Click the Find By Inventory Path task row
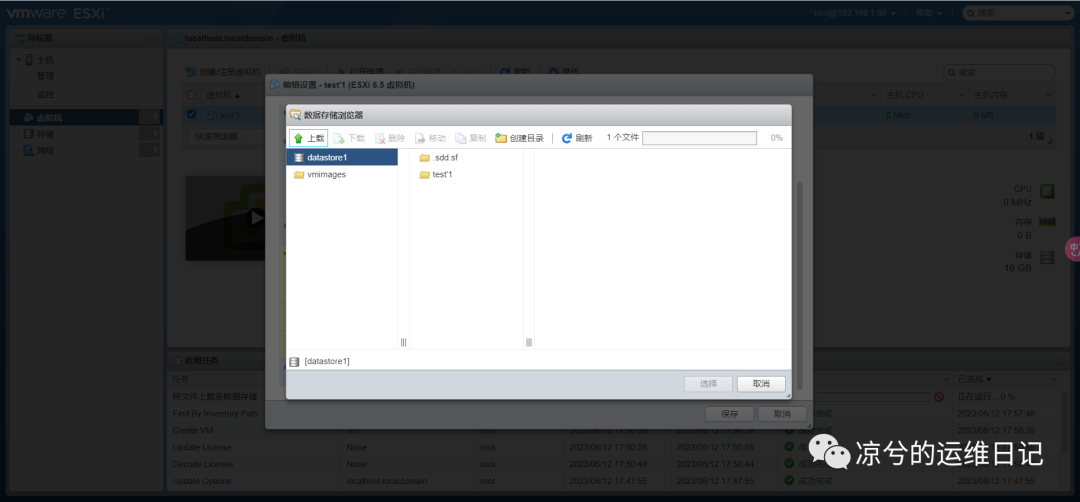The height and width of the screenshot is (502, 1080). tap(614, 413)
